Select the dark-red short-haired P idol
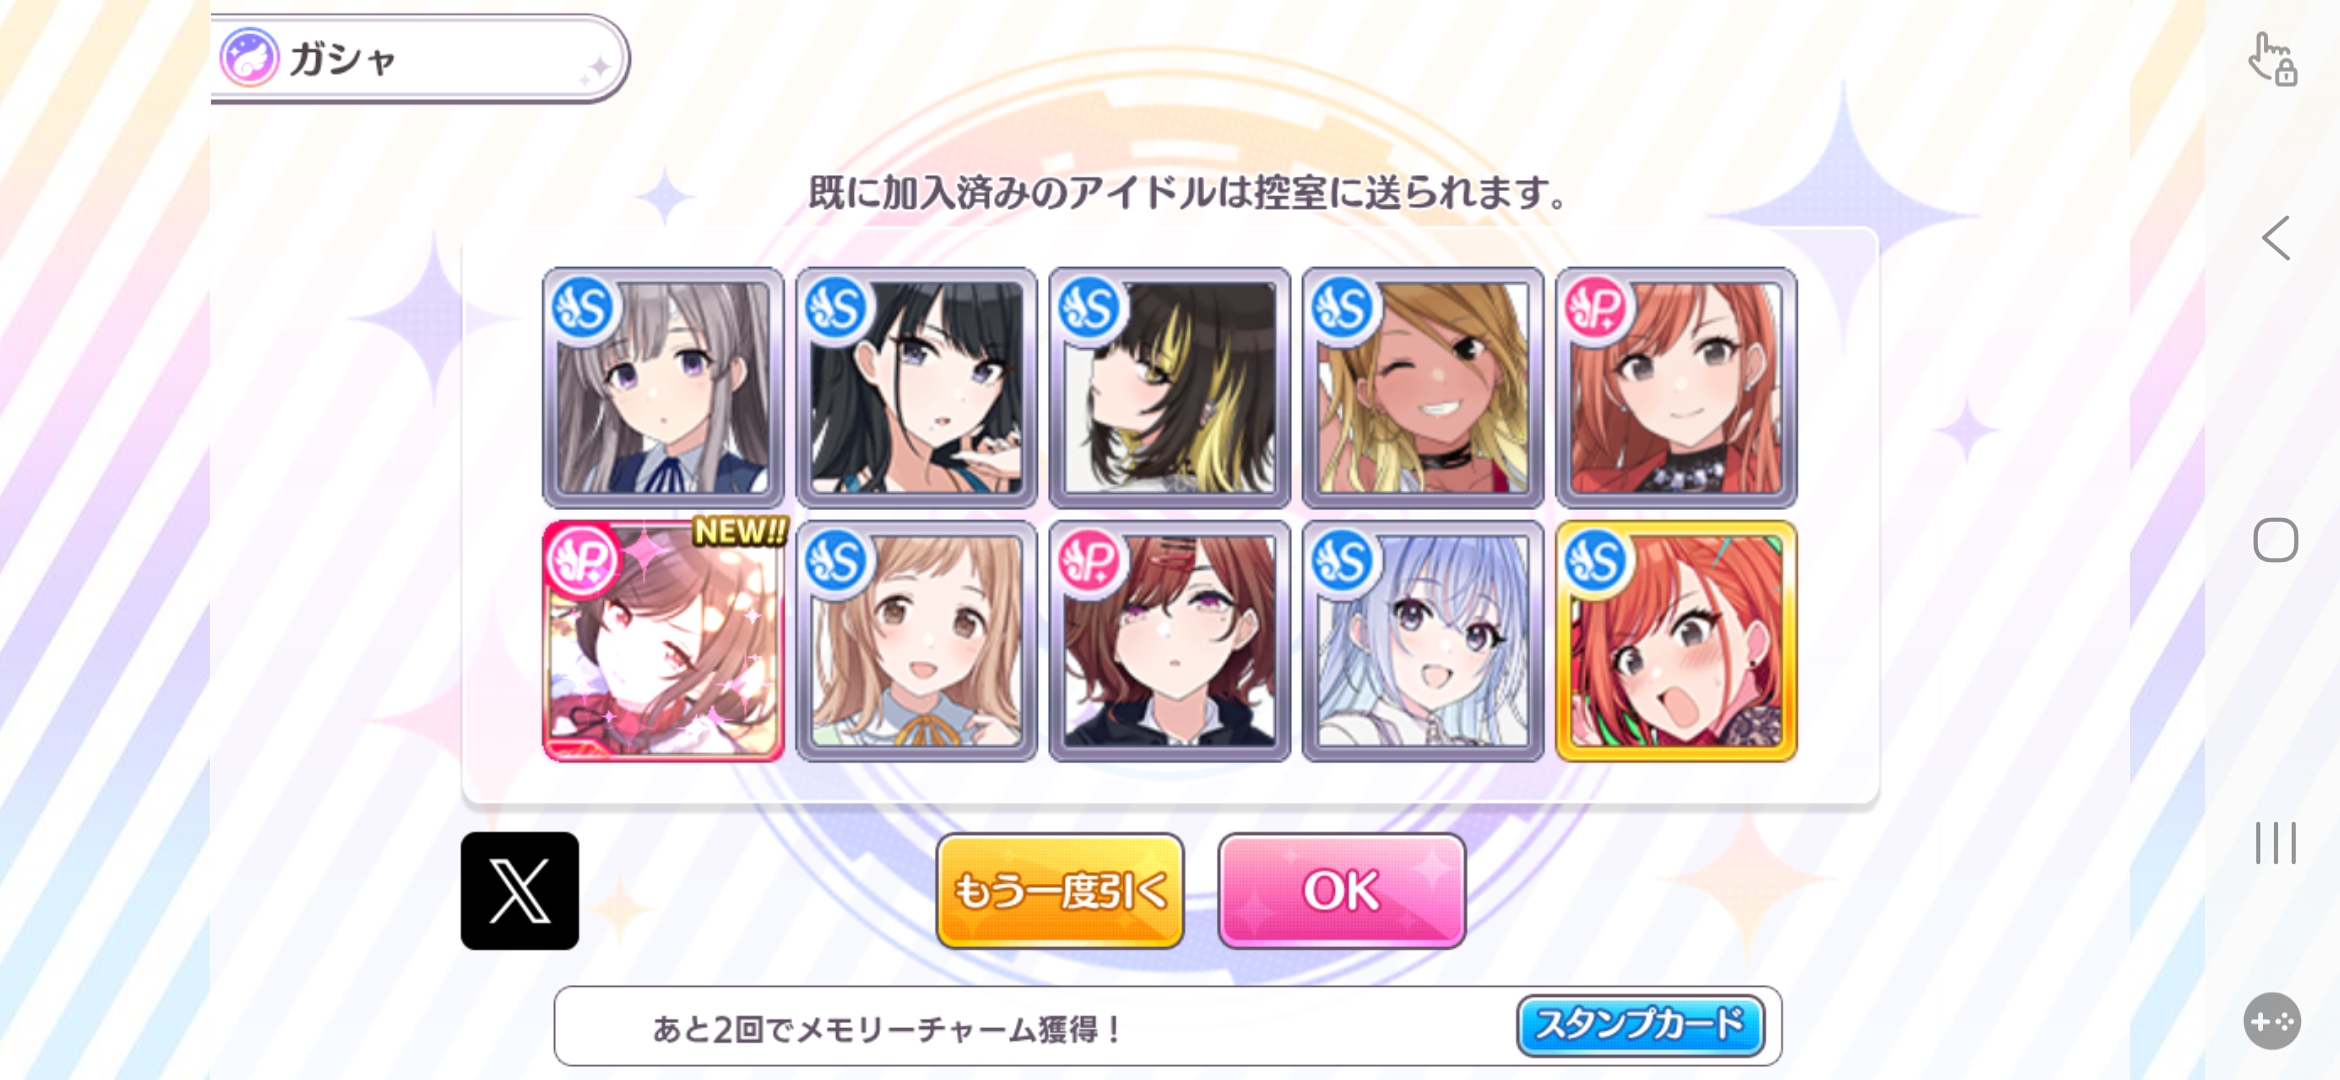Viewport: 2340px width, 1080px height. tap(1169, 640)
